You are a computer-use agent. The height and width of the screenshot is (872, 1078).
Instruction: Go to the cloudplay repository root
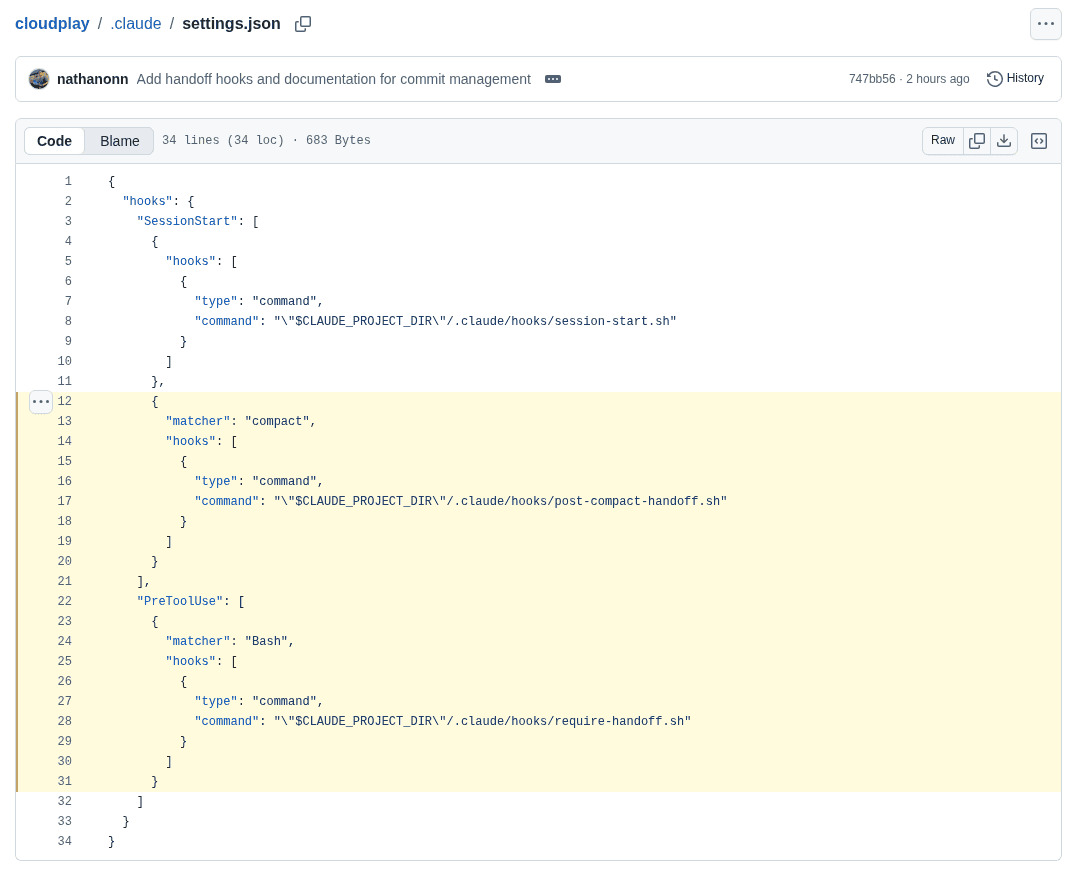click(52, 23)
